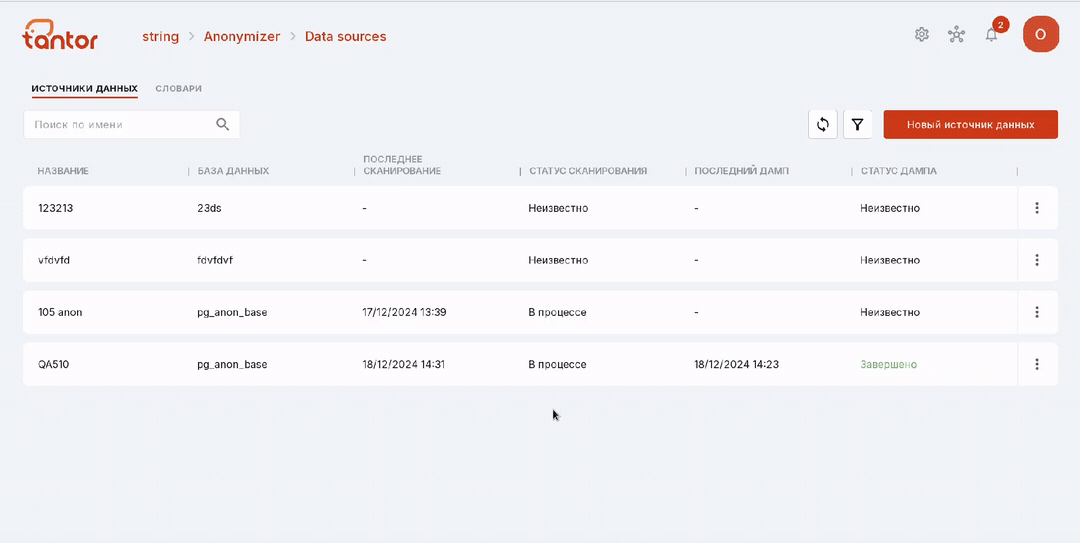This screenshot has height=543, width=1080.
Task: Open the filter funnel button
Action: [x=858, y=125]
